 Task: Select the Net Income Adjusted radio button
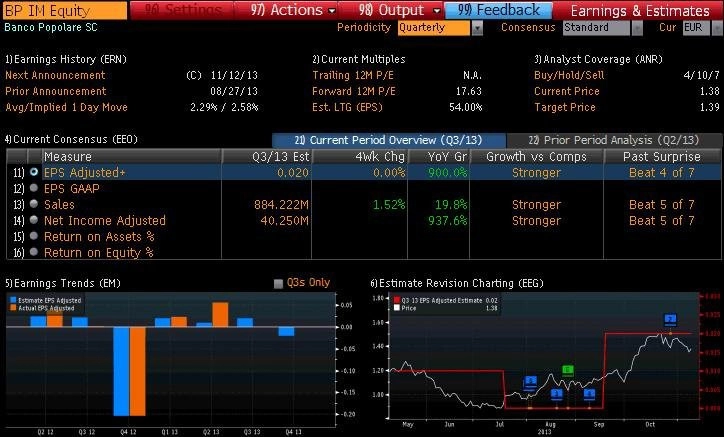coord(34,219)
